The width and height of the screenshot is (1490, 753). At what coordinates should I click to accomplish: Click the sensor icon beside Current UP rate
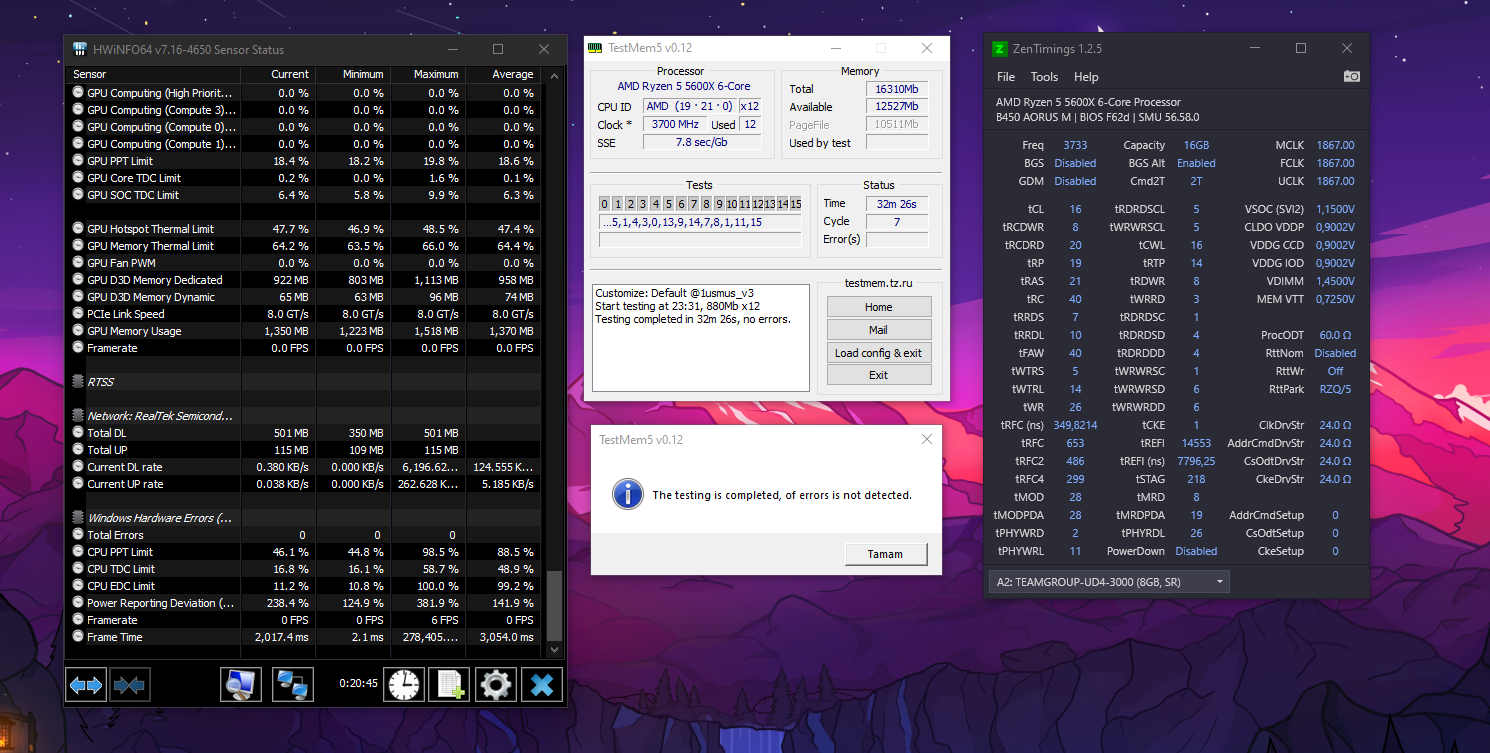point(79,484)
